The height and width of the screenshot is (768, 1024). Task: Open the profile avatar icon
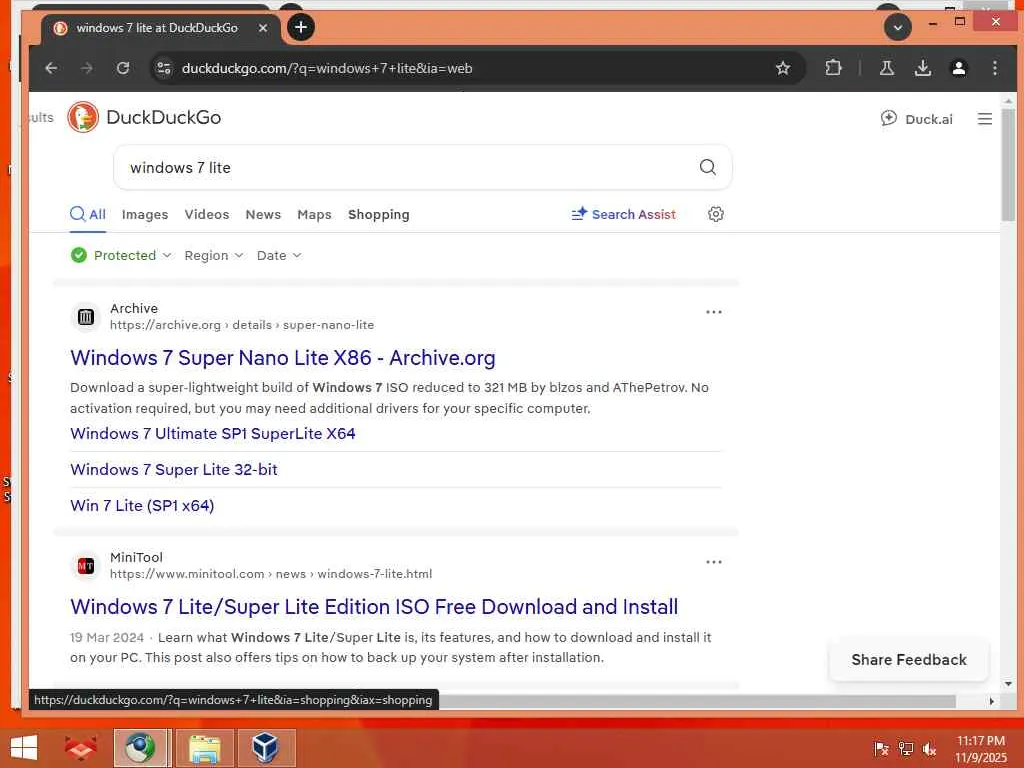coord(959,68)
